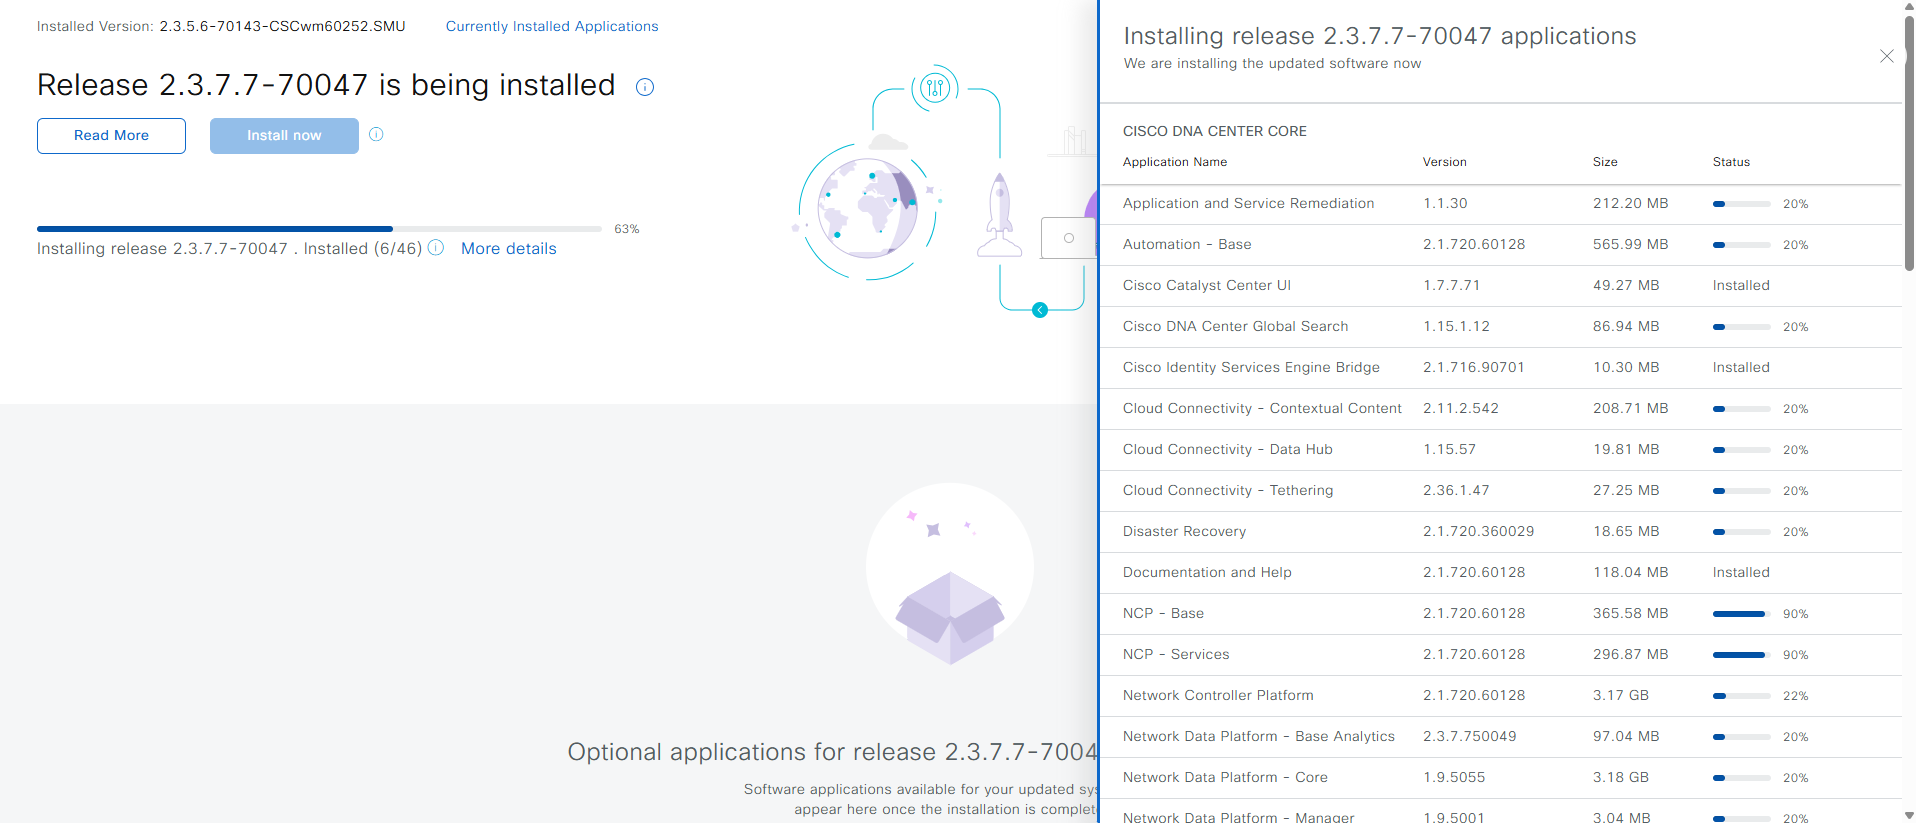Click size 565.99 MB cell
Image resolution: width=1916 pixels, height=823 pixels.
pyautogui.click(x=1630, y=244)
